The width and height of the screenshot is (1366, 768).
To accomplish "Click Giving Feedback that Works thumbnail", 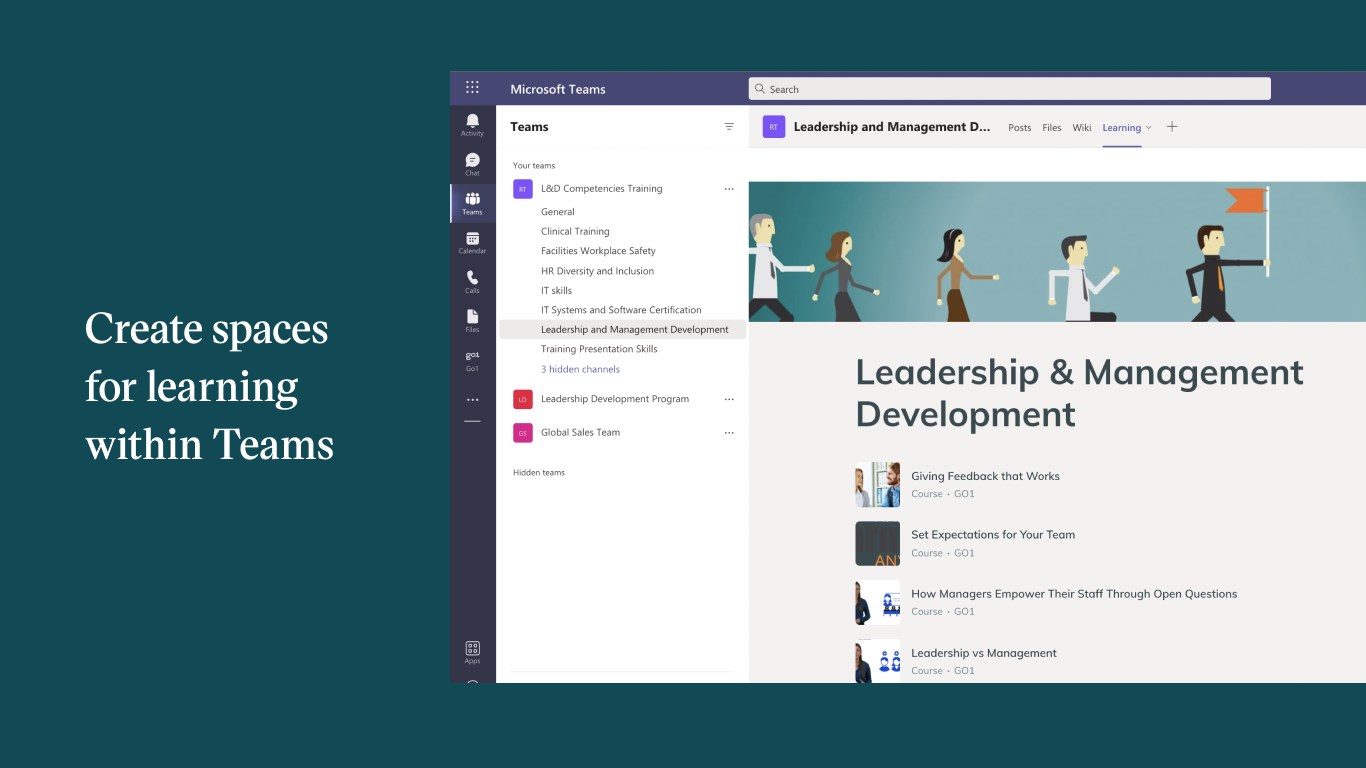I will tap(877, 485).
